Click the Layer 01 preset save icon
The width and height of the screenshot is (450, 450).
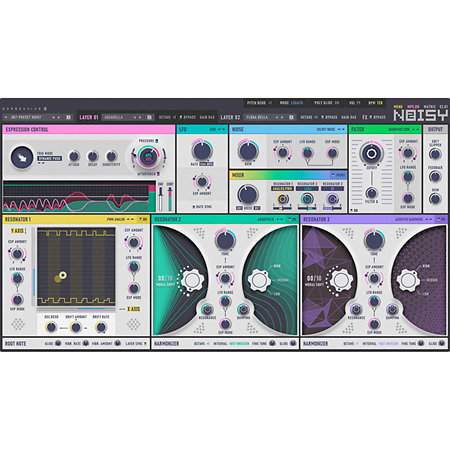coord(149,117)
